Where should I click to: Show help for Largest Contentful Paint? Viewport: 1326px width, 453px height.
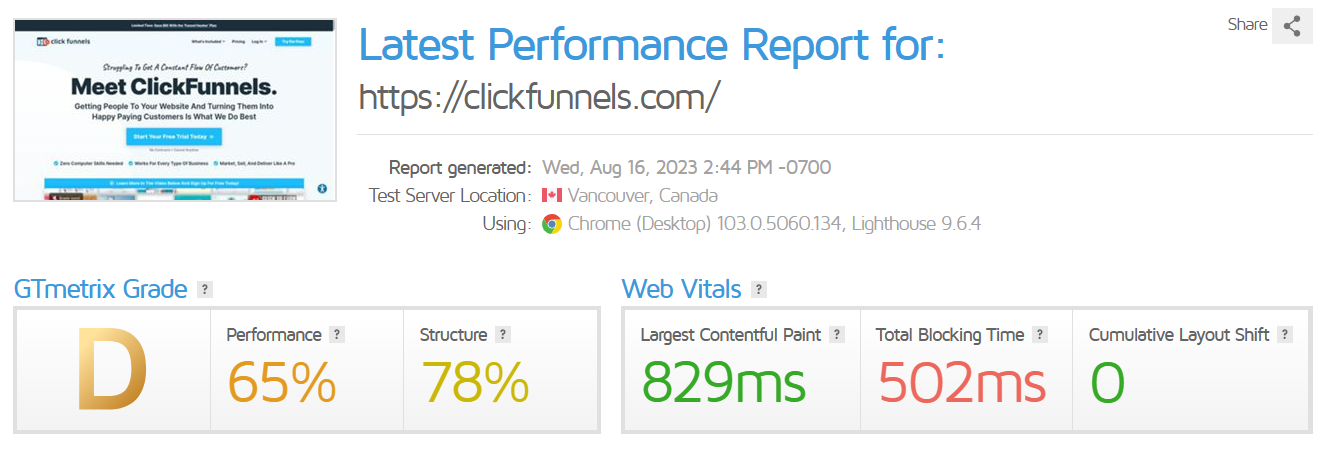(837, 335)
